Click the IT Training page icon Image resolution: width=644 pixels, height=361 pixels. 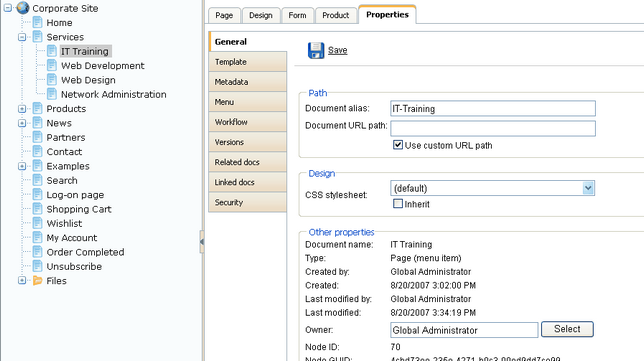click(52, 51)
